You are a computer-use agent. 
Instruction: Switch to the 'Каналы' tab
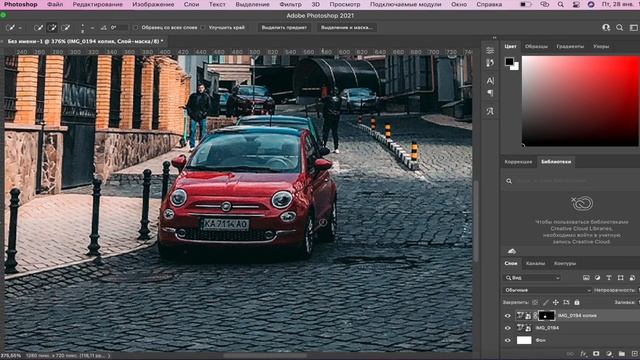click(x=535, y=264)
